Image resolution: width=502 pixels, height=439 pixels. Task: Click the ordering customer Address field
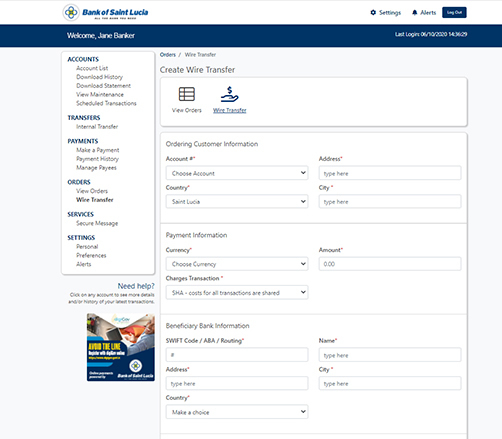click(390, 173)
